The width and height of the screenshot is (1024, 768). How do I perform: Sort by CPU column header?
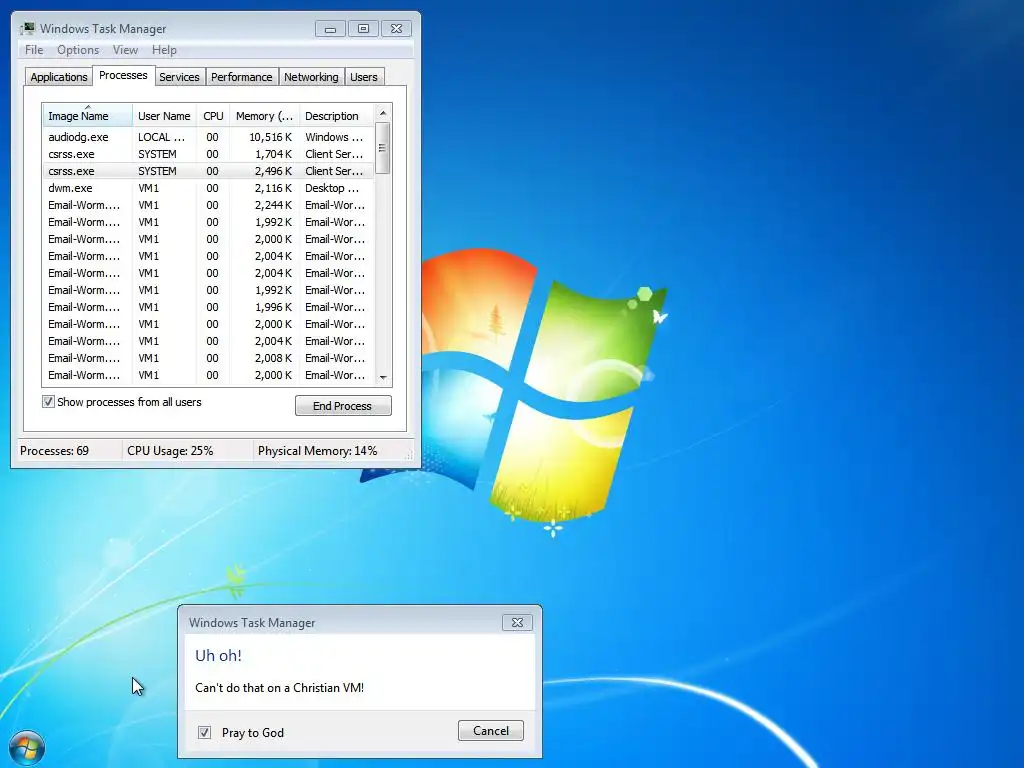point(213,116)
